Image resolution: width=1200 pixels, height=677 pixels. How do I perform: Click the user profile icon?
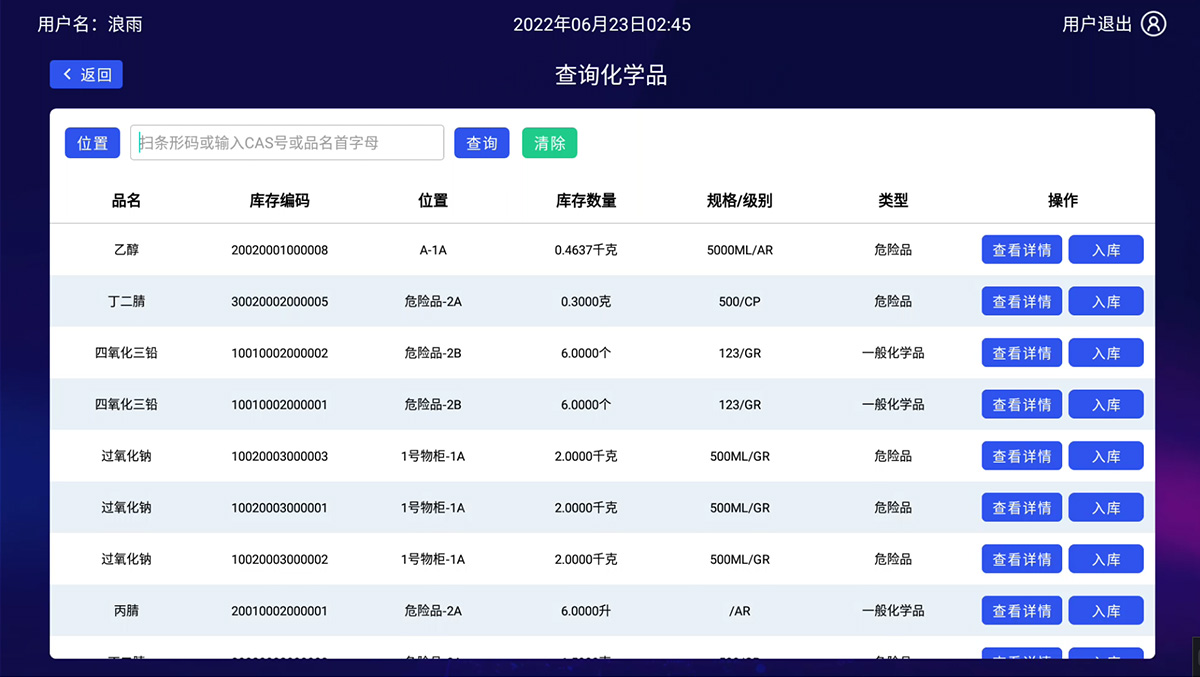[x=1153, y=24]
